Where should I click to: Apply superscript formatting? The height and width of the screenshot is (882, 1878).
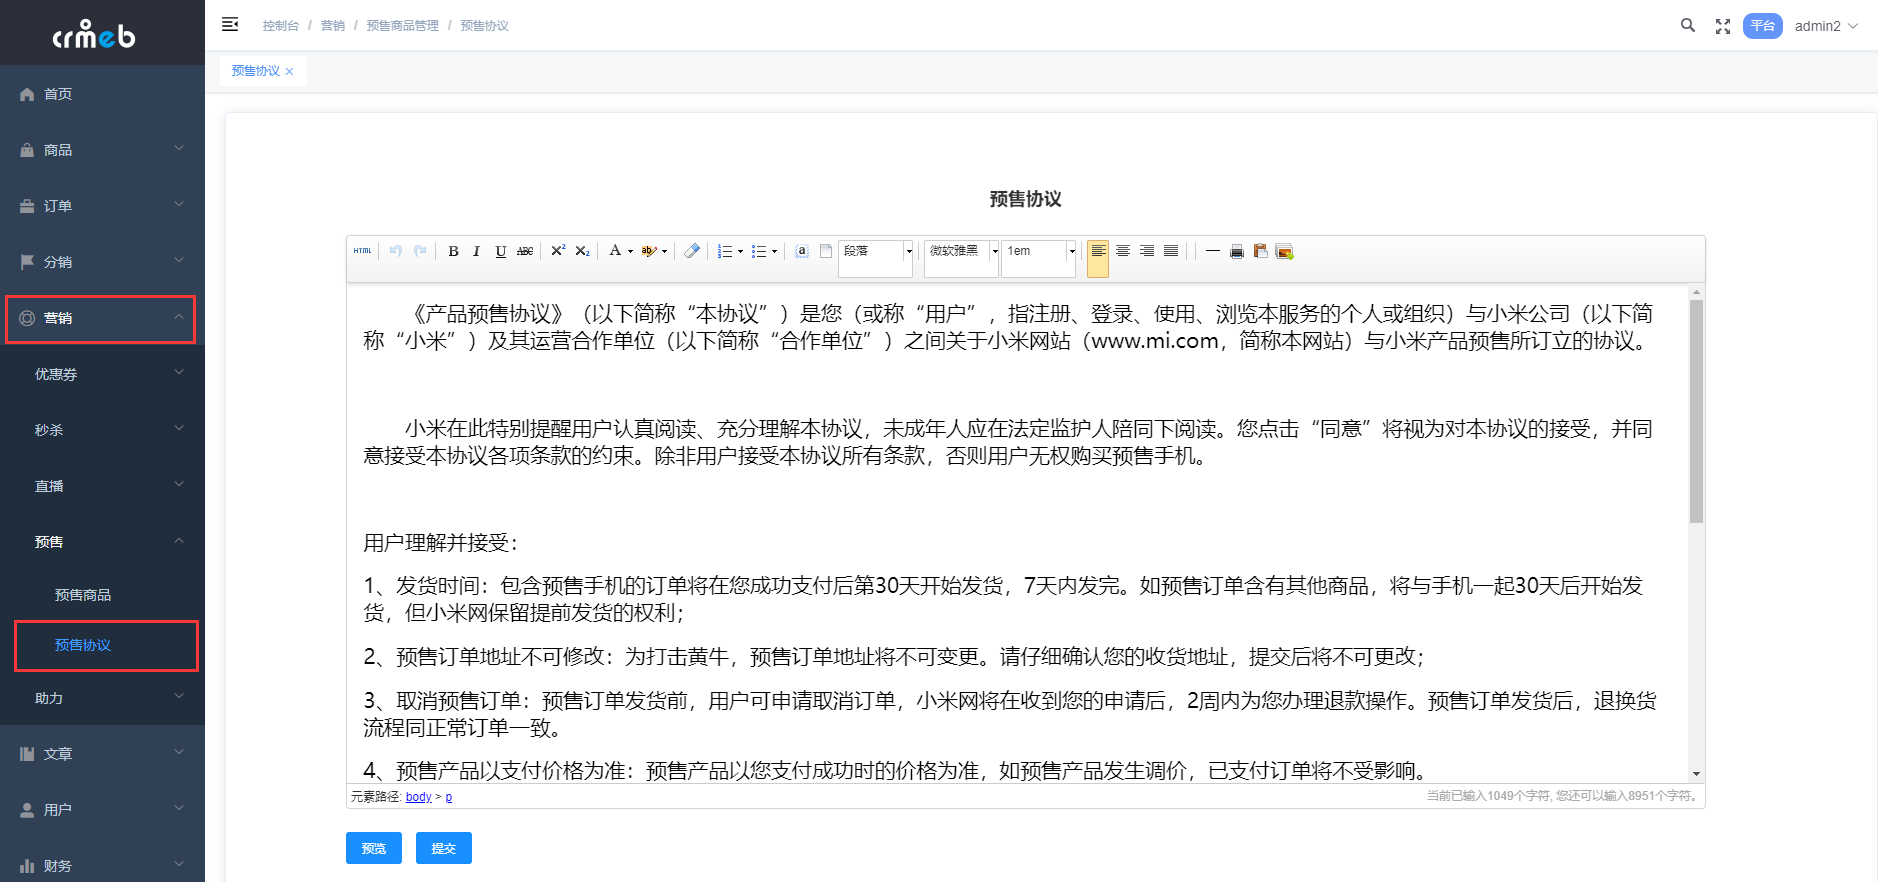click(558, 251)
